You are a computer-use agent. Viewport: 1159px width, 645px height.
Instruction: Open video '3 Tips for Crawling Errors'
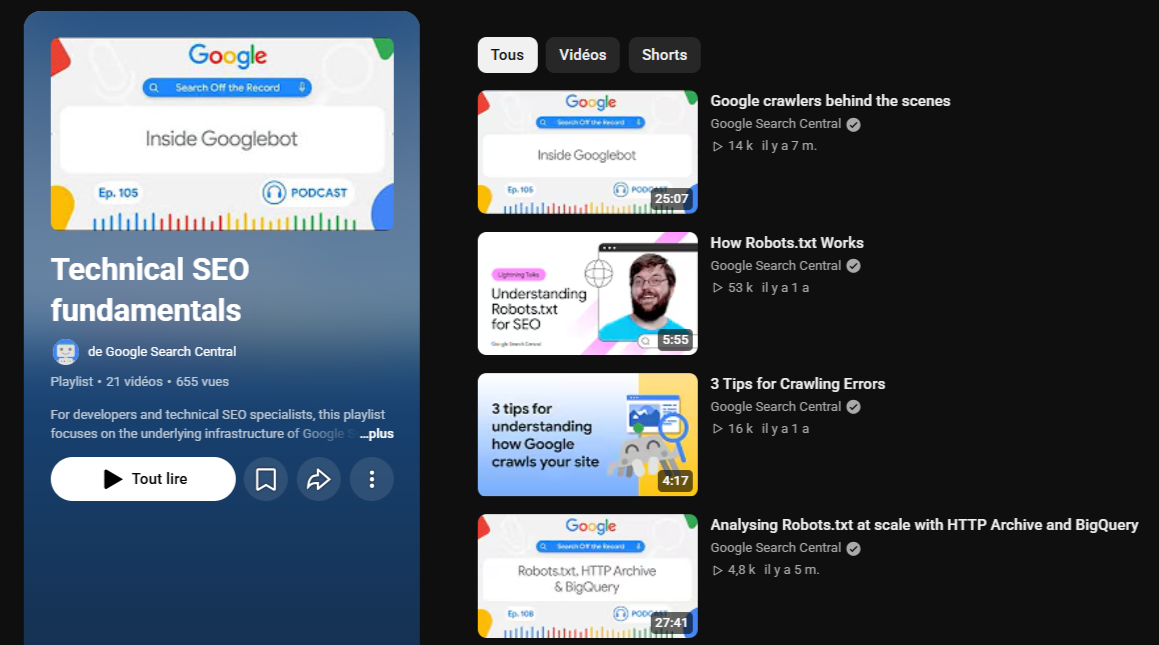click(798, 383)
